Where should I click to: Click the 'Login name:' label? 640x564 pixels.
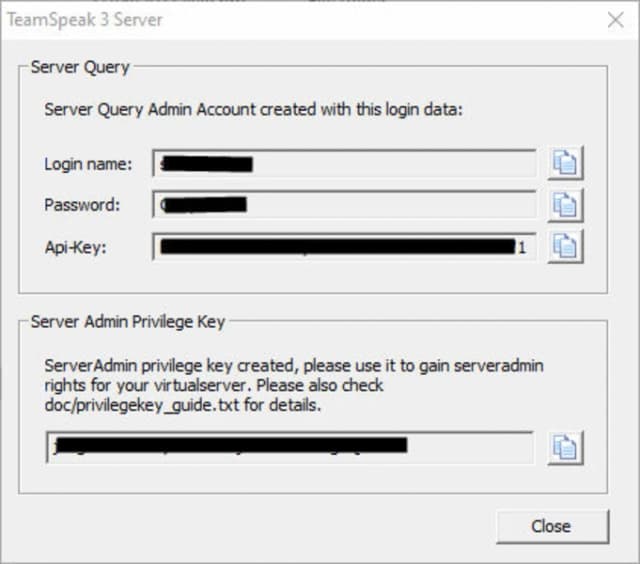click(x=88, y=164)
